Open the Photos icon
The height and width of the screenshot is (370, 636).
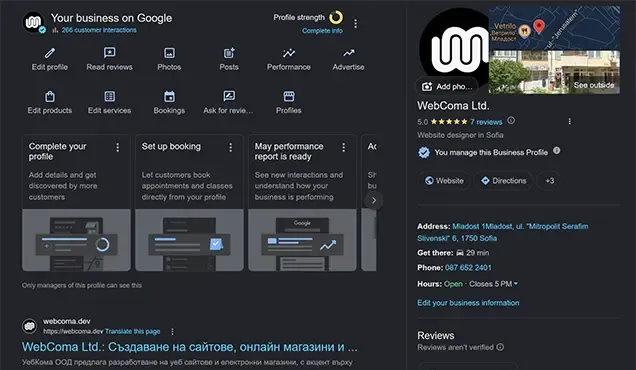169,53
